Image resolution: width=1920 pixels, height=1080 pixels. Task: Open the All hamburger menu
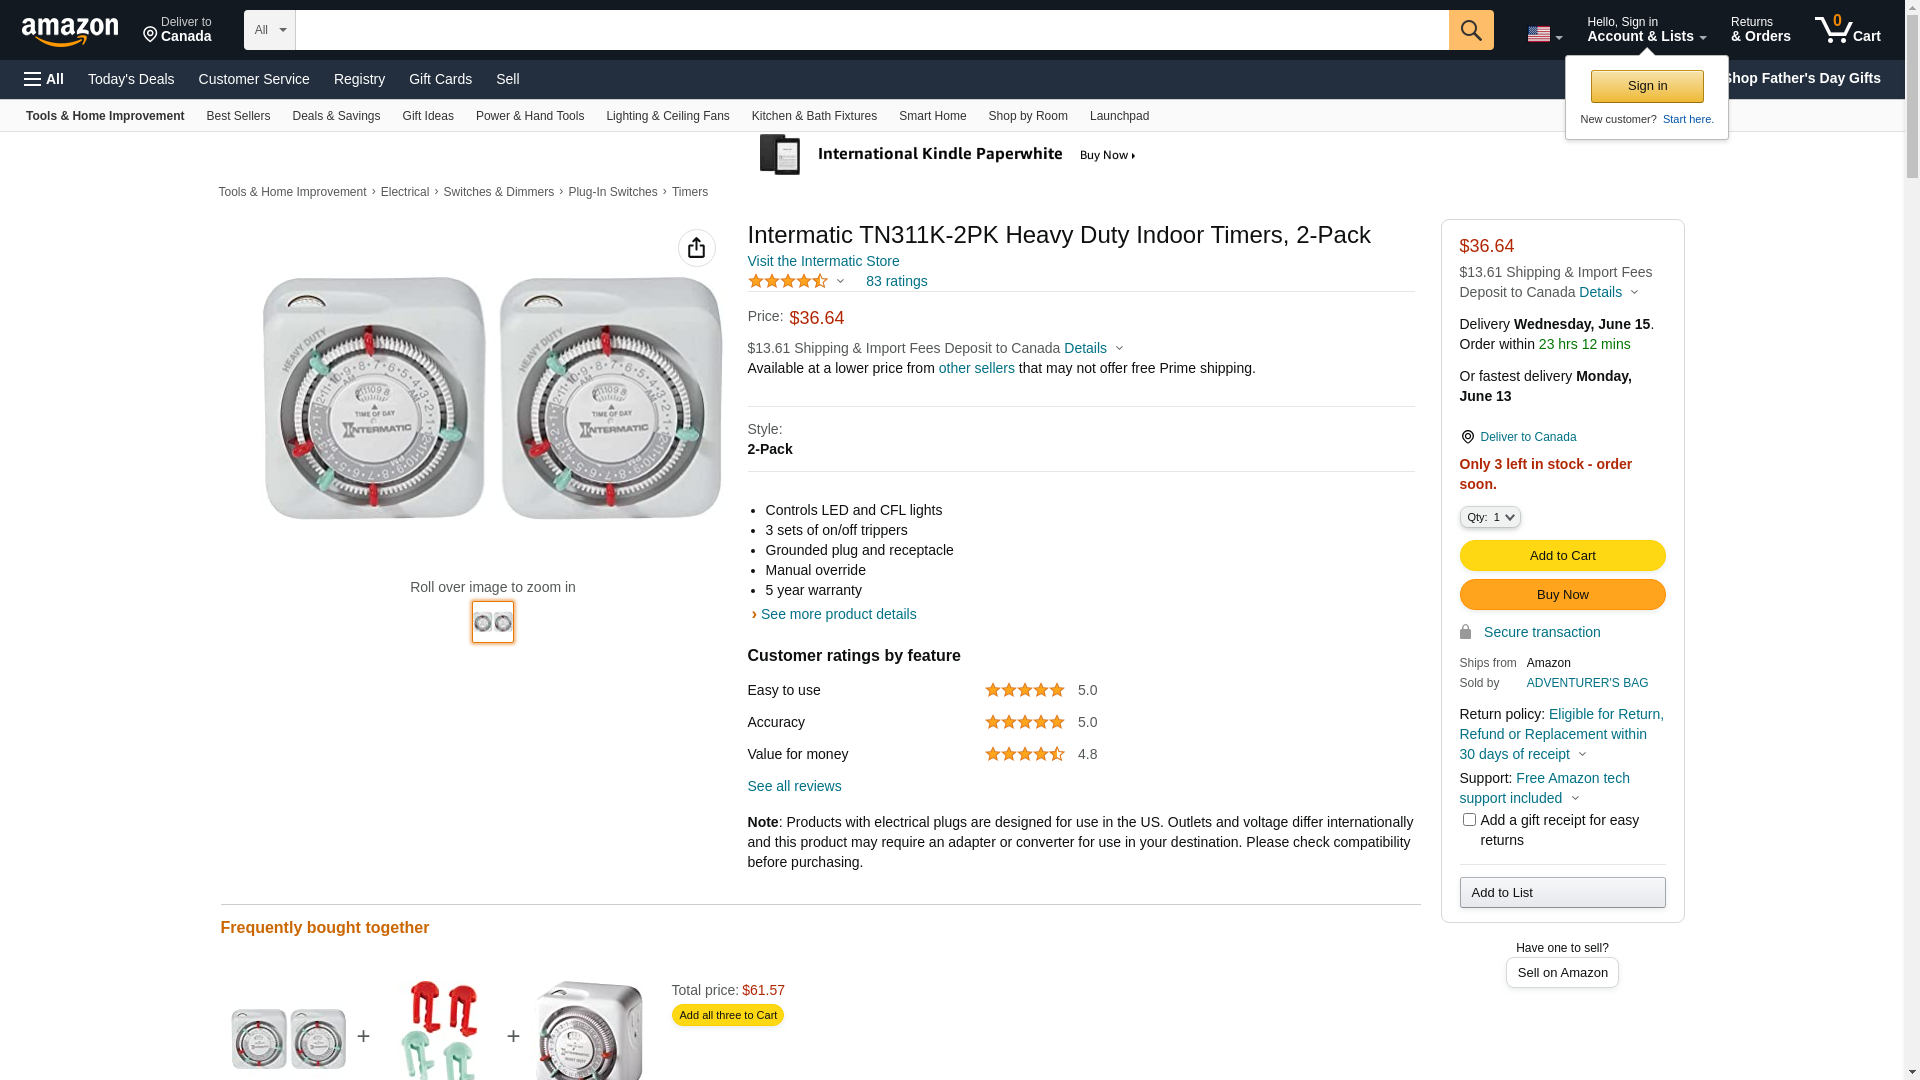44,79
